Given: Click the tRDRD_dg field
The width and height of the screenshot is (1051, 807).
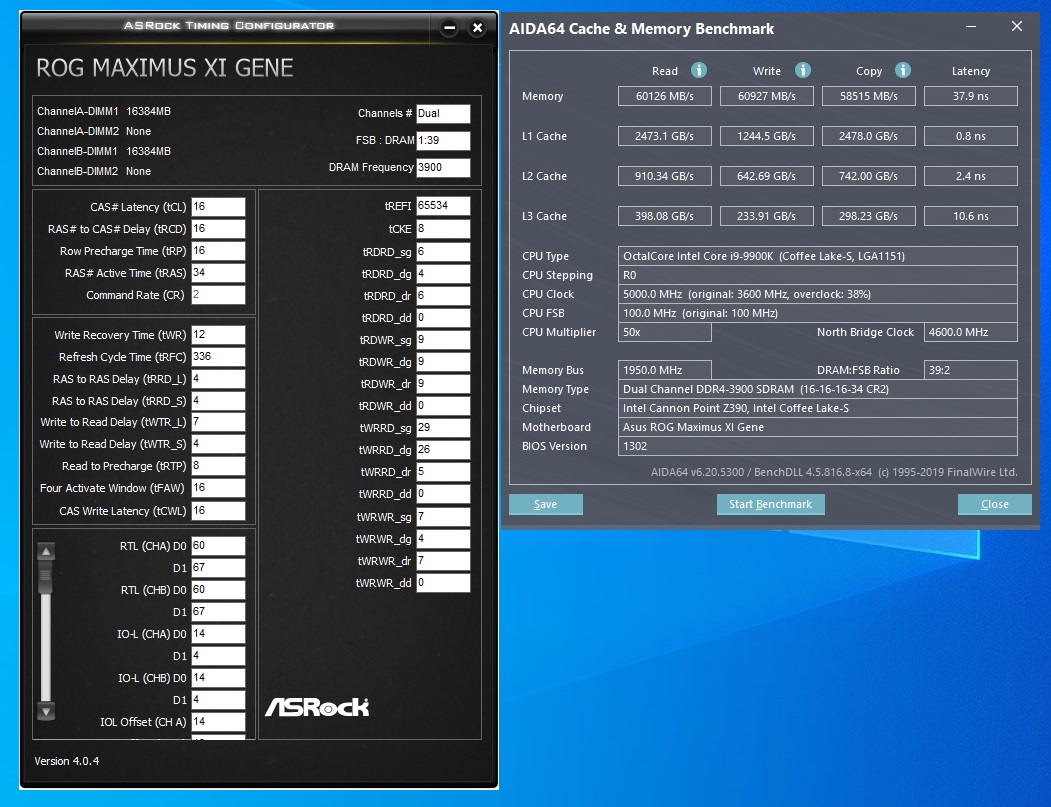Looking at the screenshot, I should [x=443, y=274].
